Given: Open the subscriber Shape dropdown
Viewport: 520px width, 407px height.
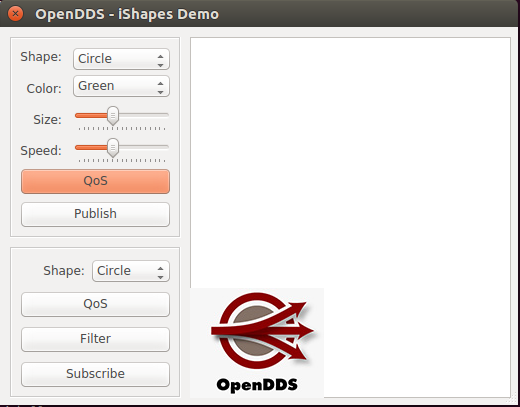Looking at the screenshot, I should [x=131, y=271].
